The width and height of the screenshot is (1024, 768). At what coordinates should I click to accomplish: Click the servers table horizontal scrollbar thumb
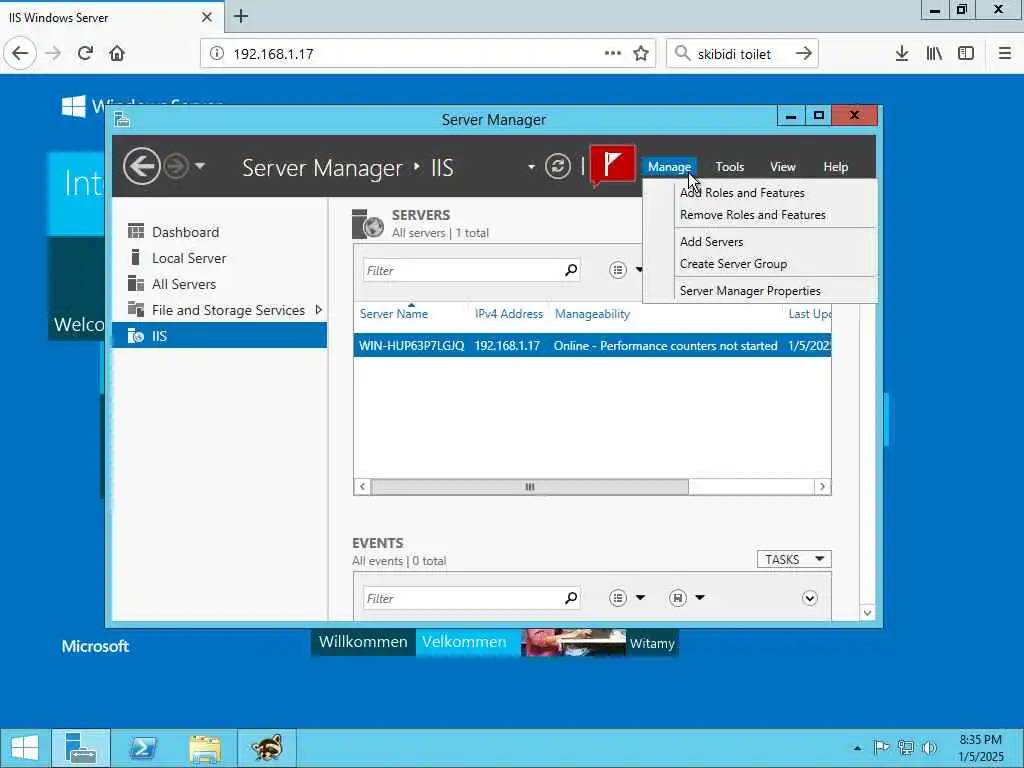coord(530,487)
